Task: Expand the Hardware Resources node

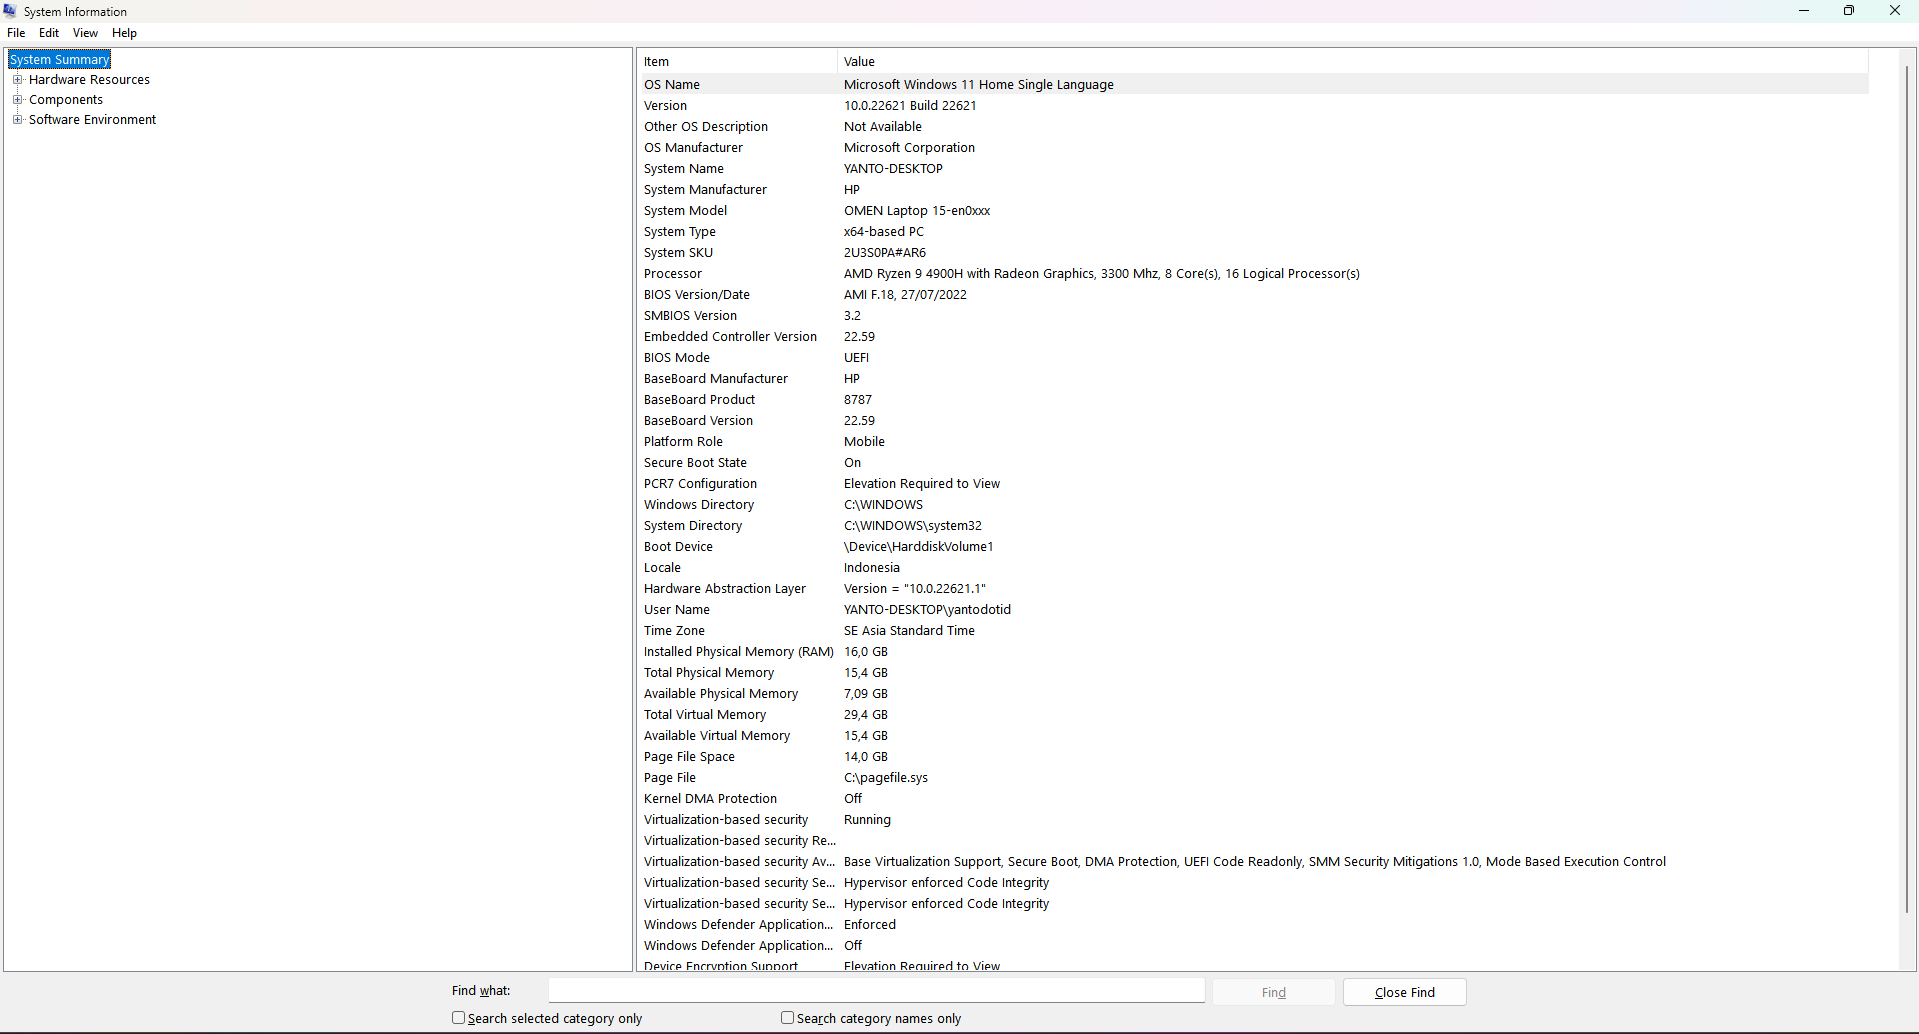Action: (17, 79)
